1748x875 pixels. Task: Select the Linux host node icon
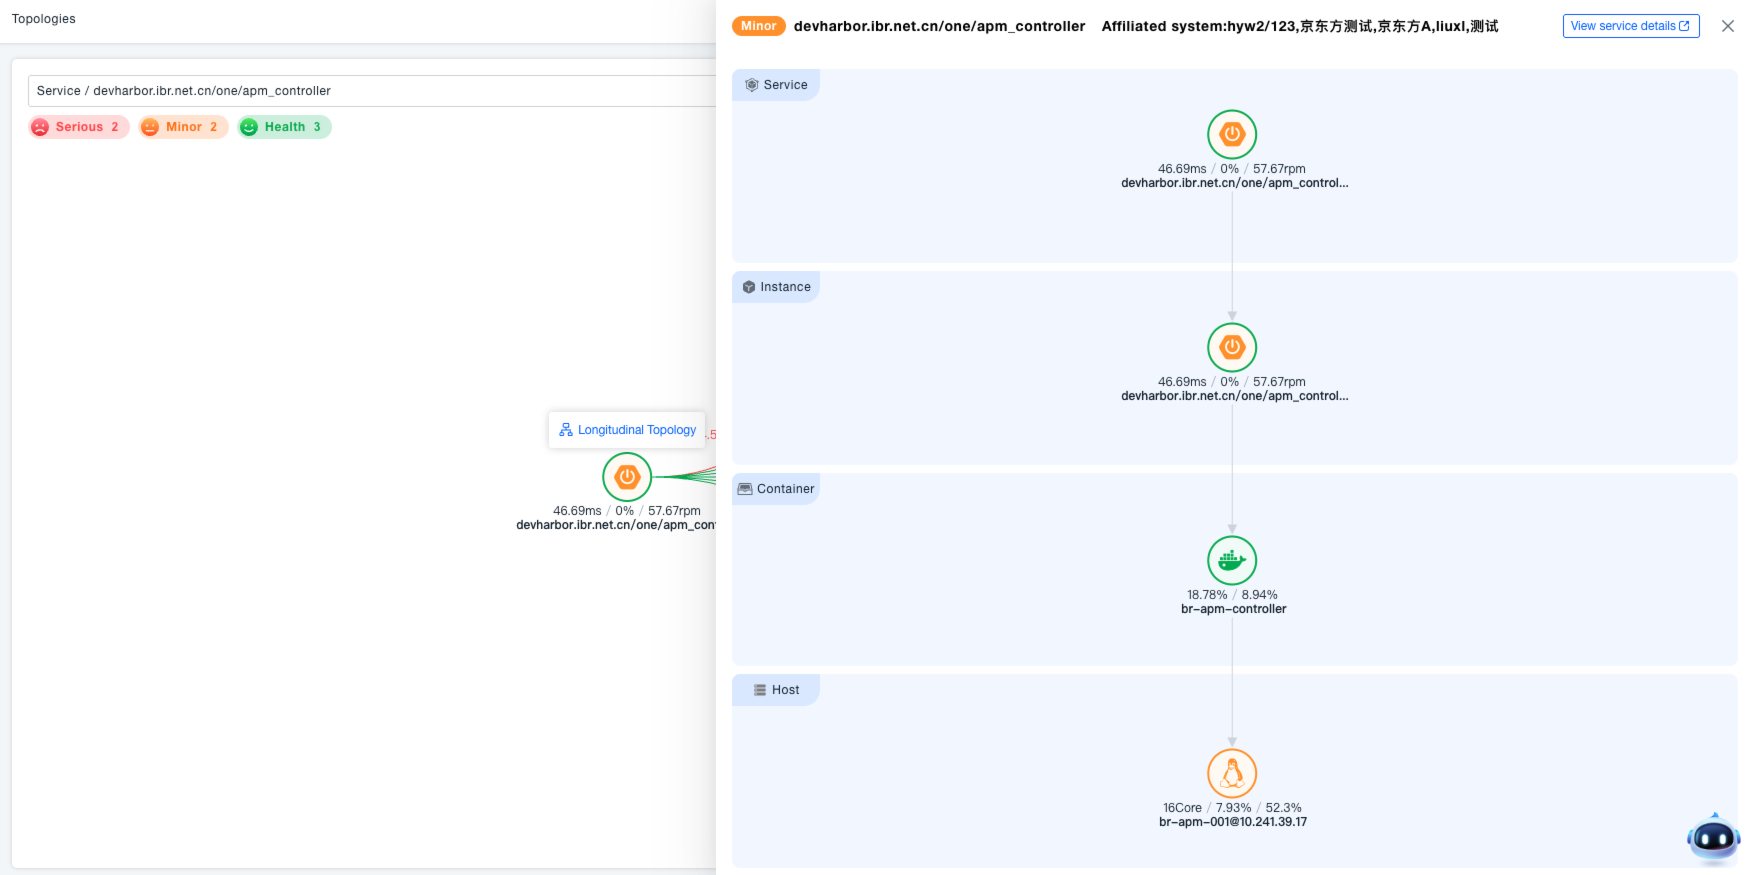click(1232, 773)
